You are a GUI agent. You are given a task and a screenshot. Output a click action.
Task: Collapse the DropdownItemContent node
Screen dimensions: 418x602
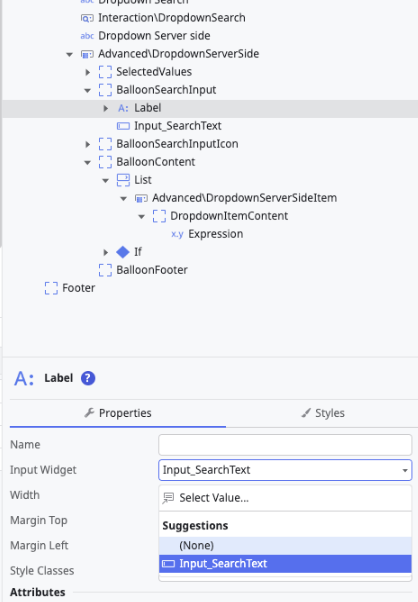pos(142,217)
